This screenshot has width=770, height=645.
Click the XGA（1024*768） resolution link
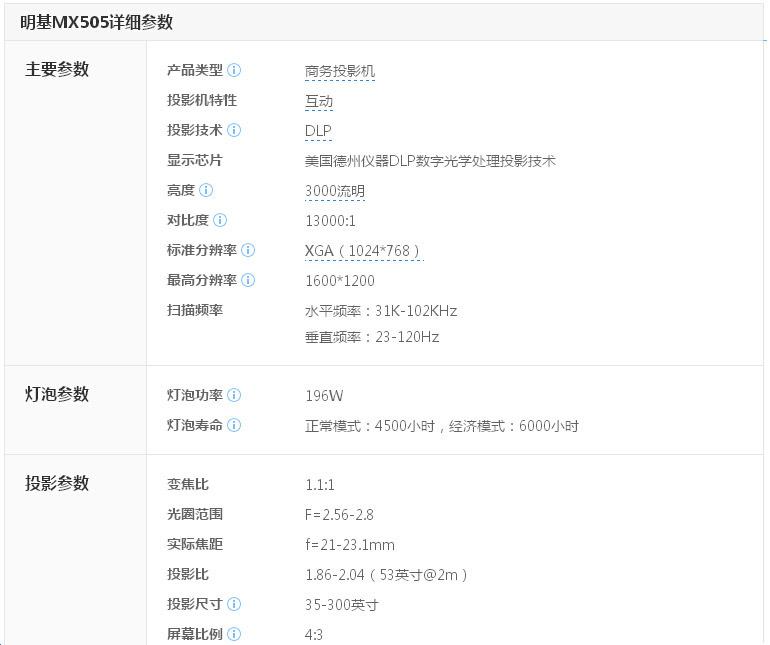pos(363,251)
